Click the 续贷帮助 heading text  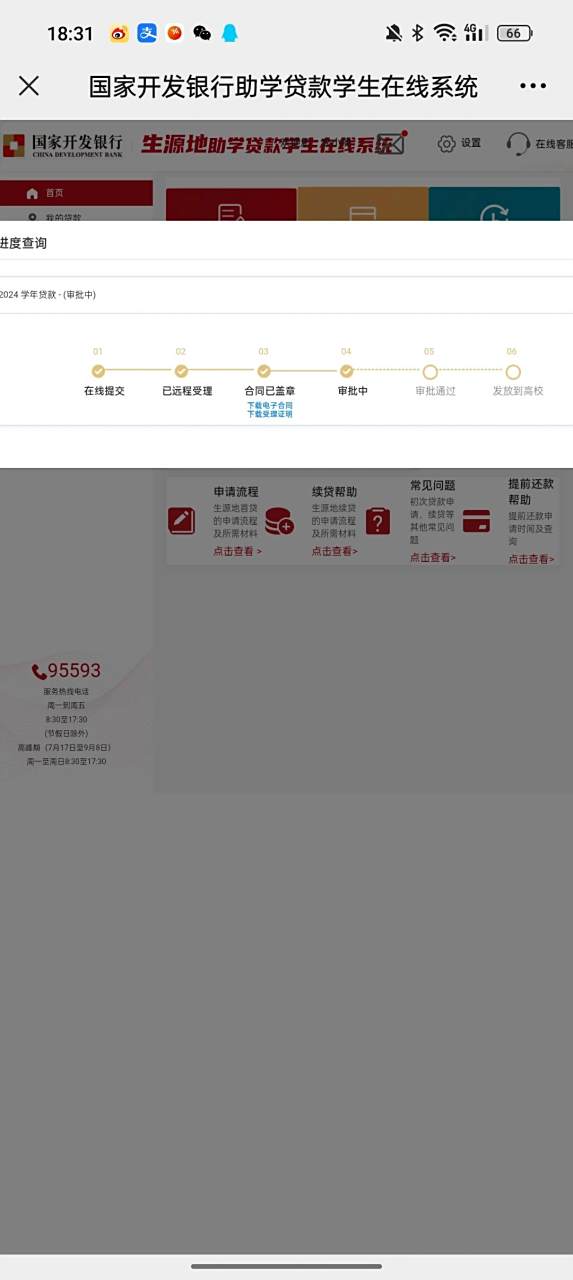334,492
